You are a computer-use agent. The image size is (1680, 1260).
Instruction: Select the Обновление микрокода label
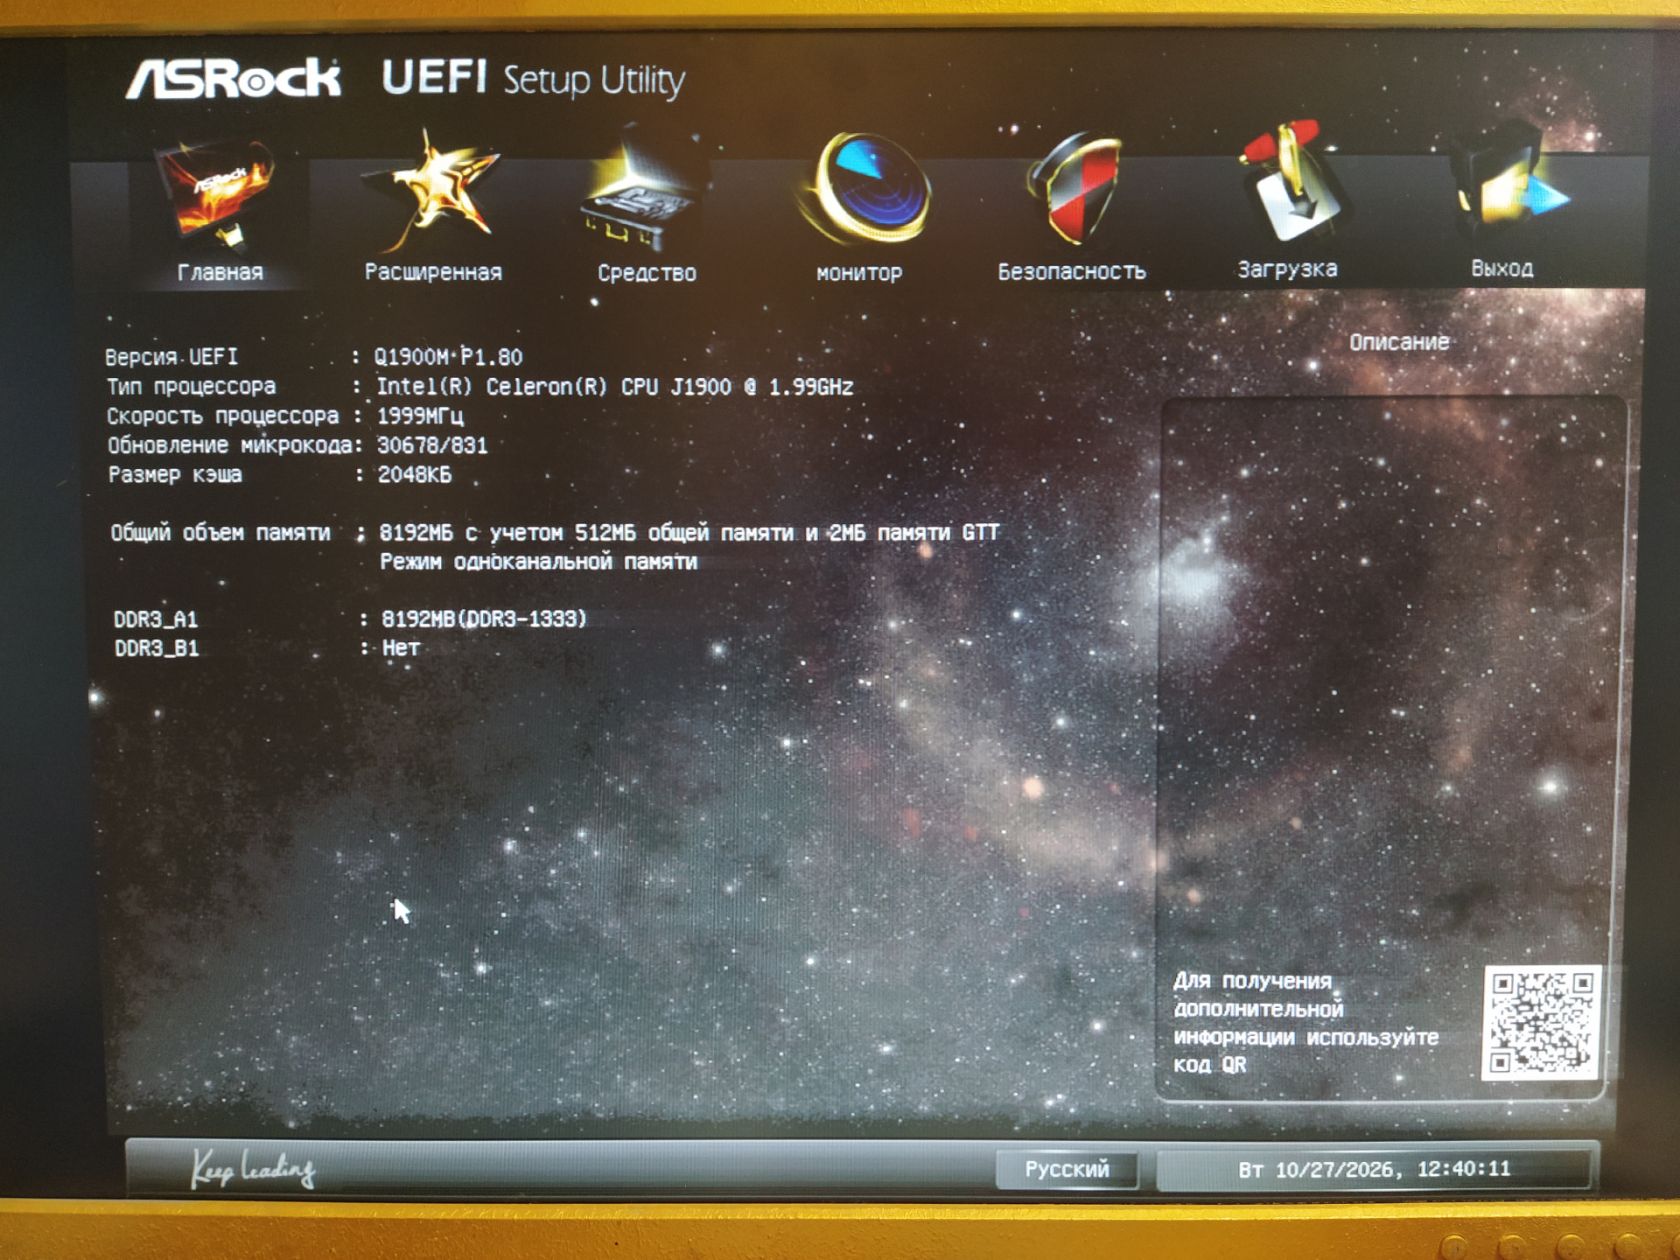pos(230,445)
